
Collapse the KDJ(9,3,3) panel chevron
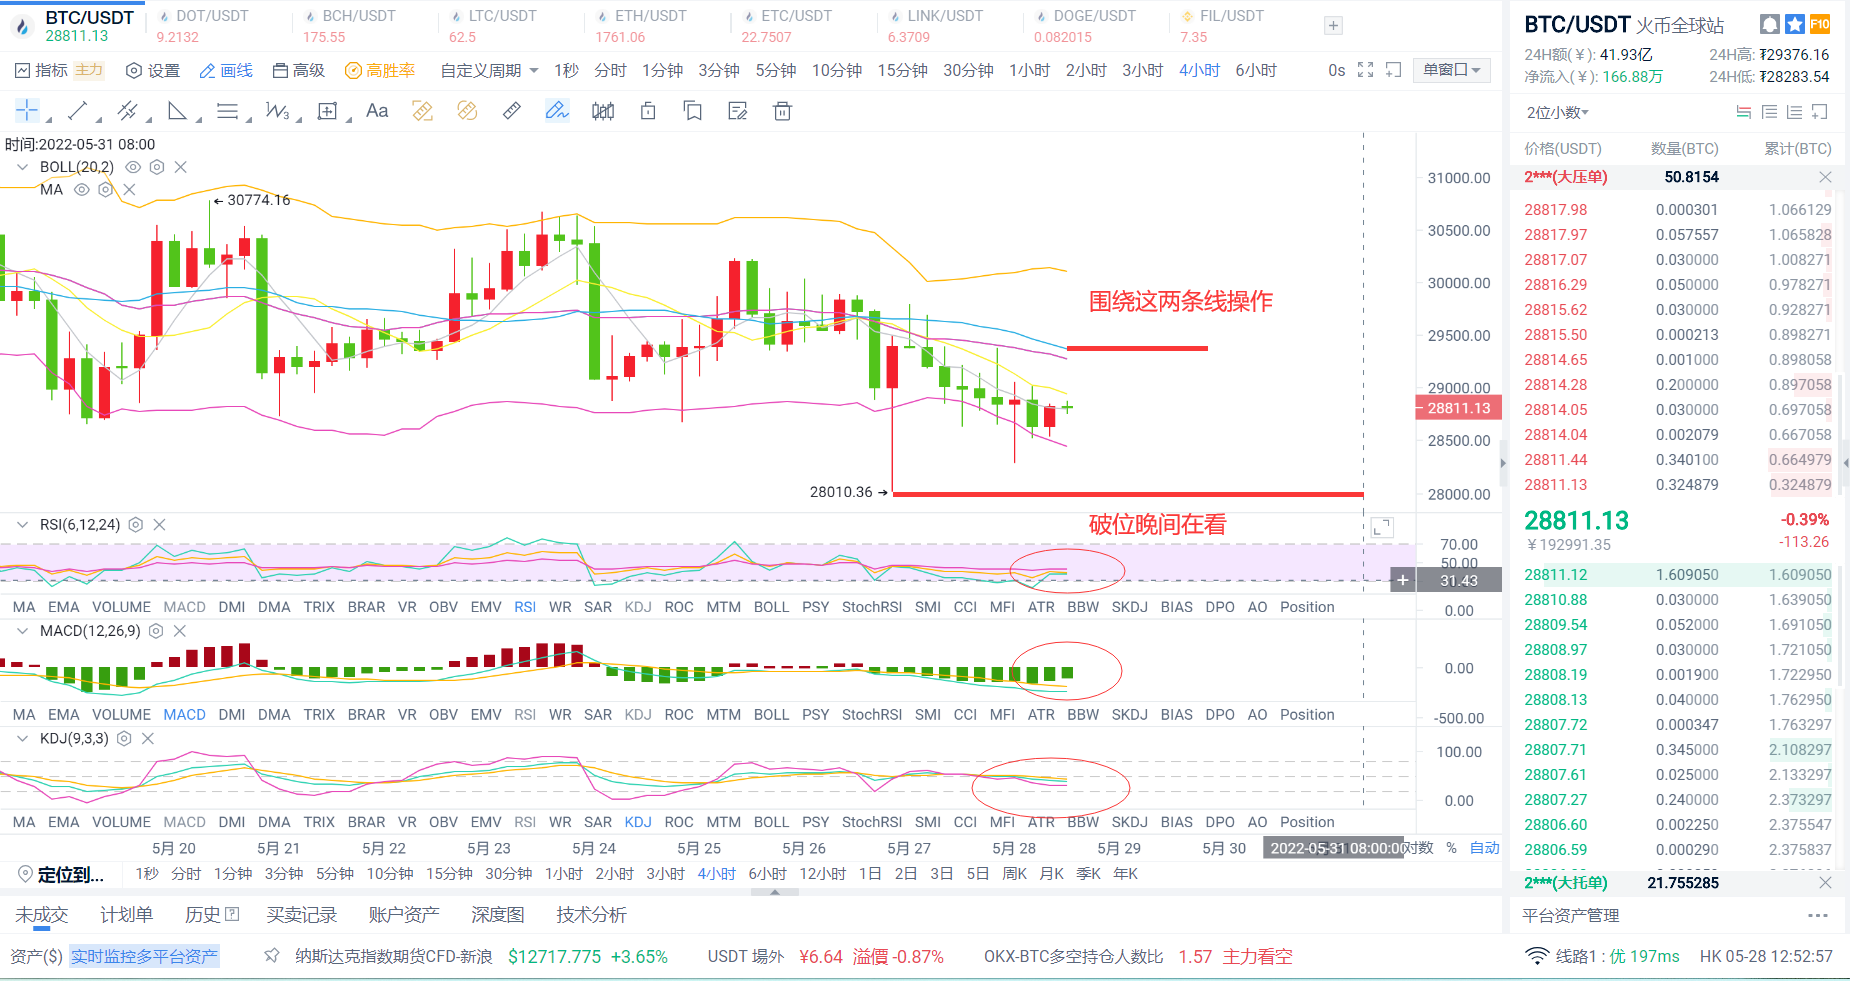[x=22, y=738]
